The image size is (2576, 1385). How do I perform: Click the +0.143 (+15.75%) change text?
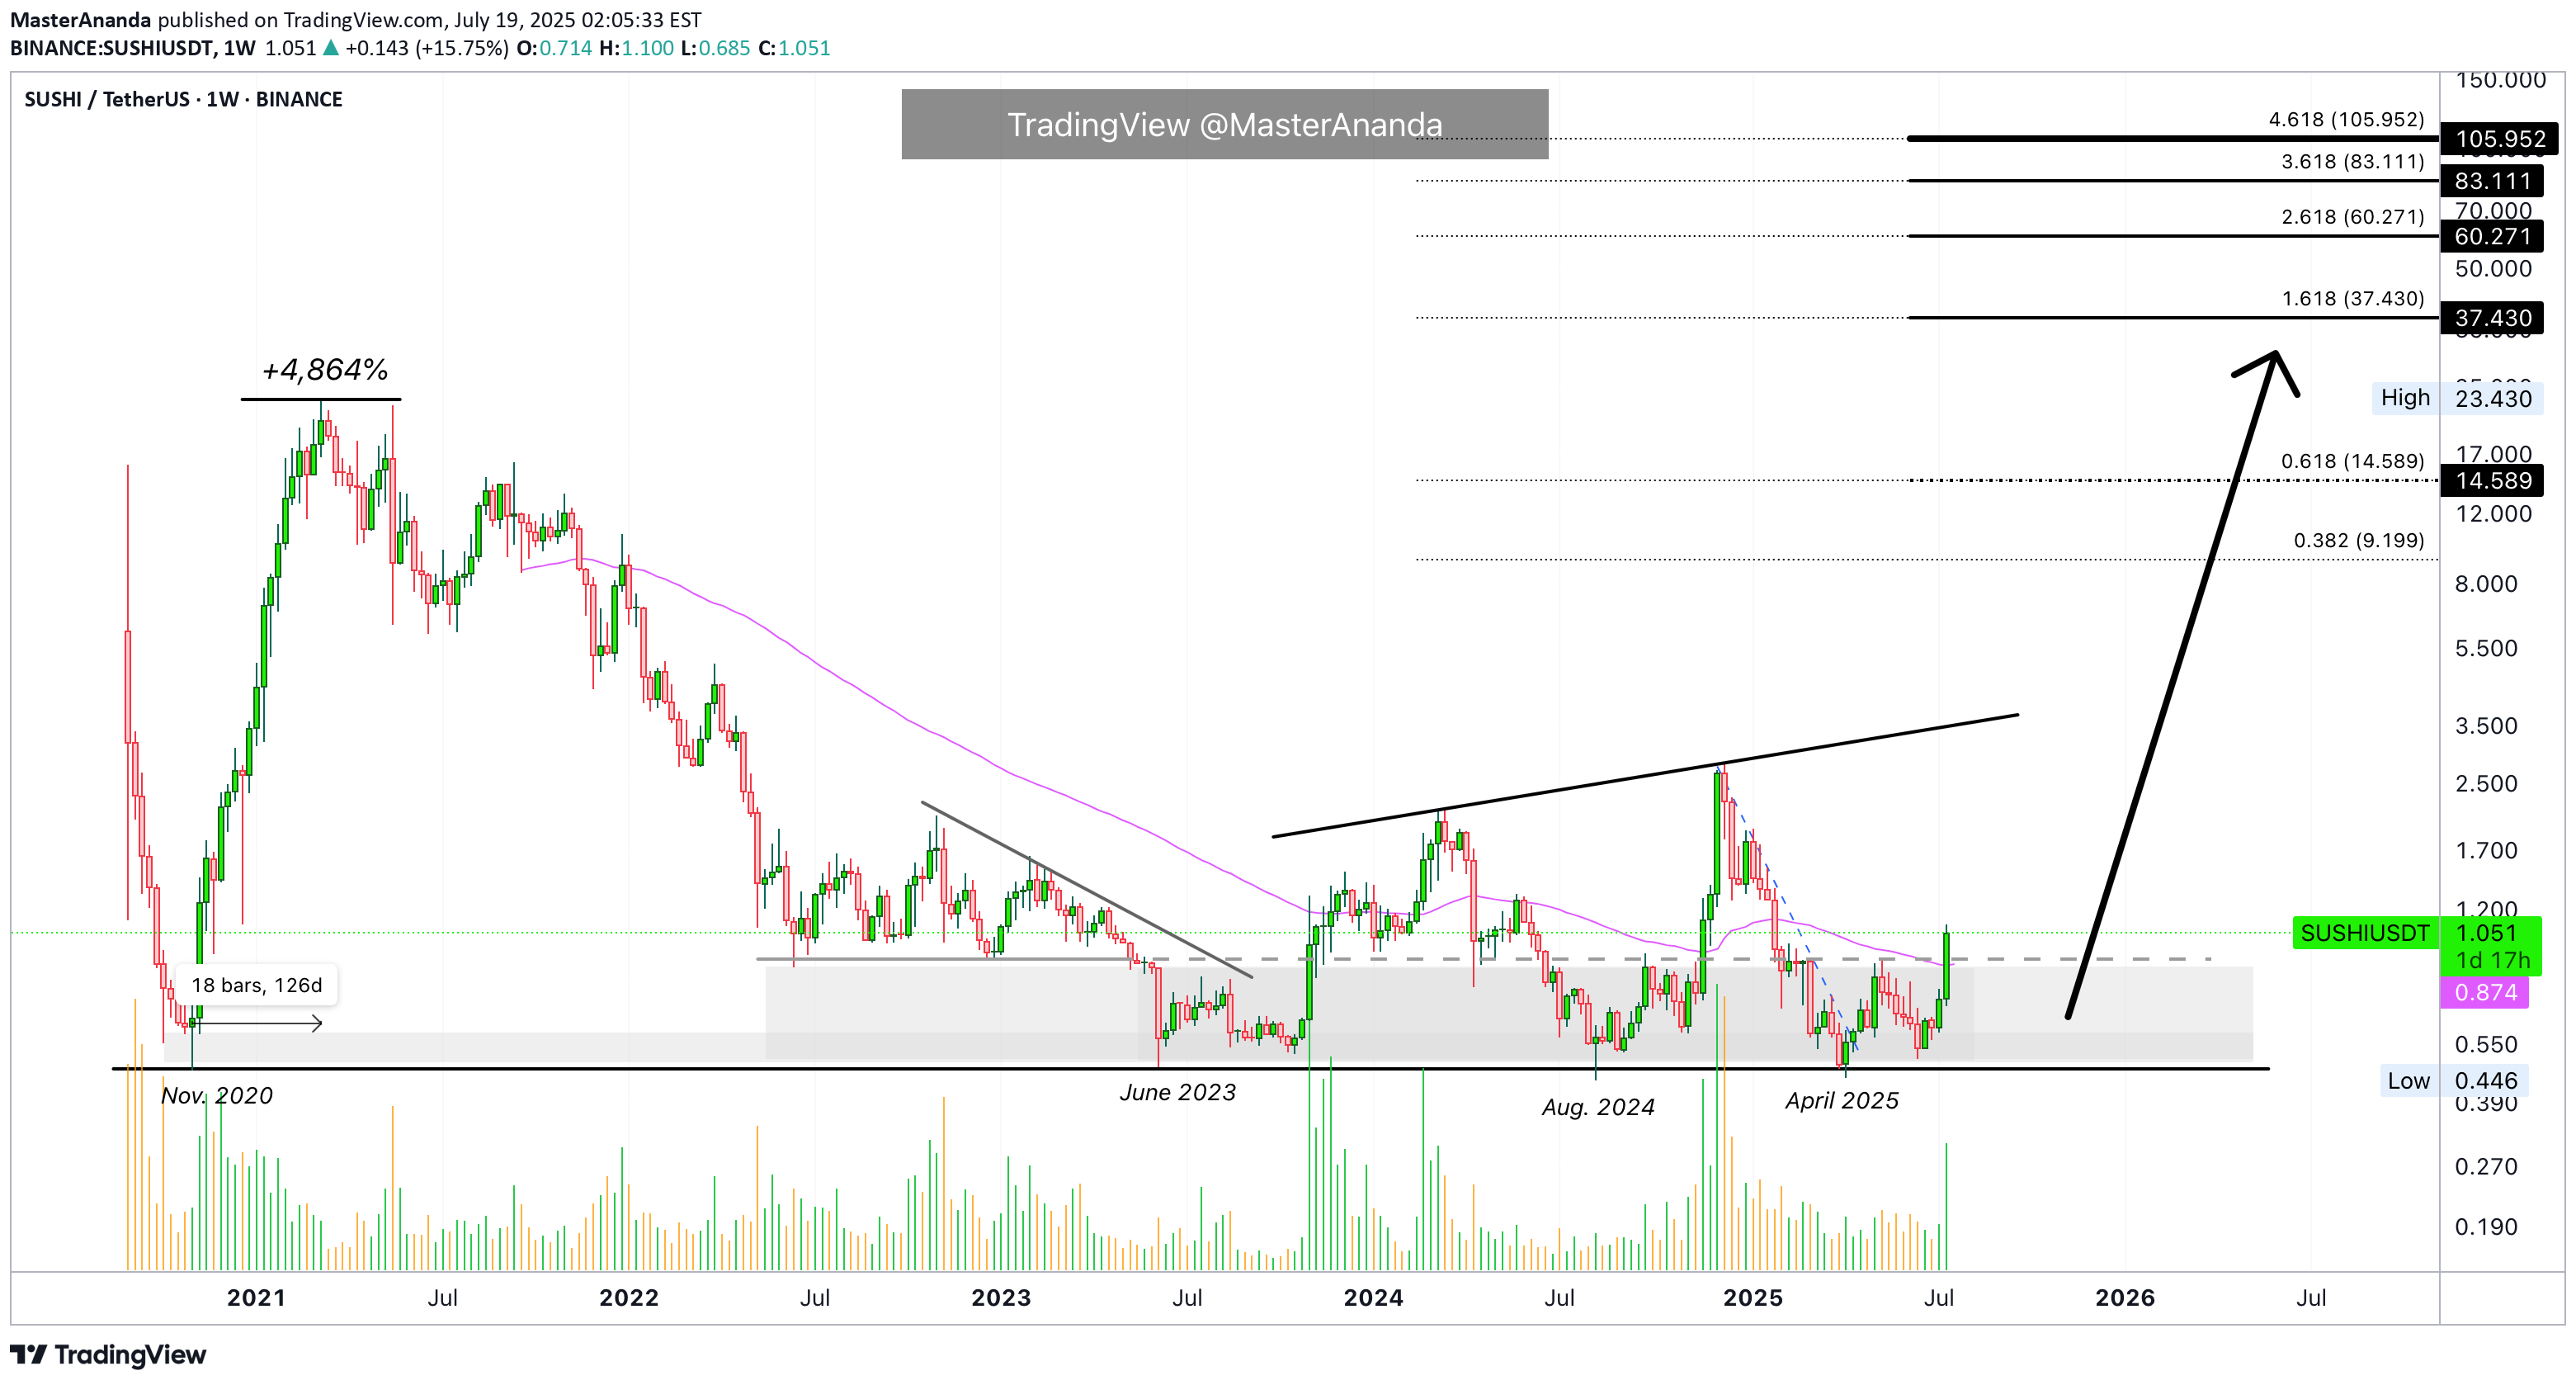click(x=427, y=48)
